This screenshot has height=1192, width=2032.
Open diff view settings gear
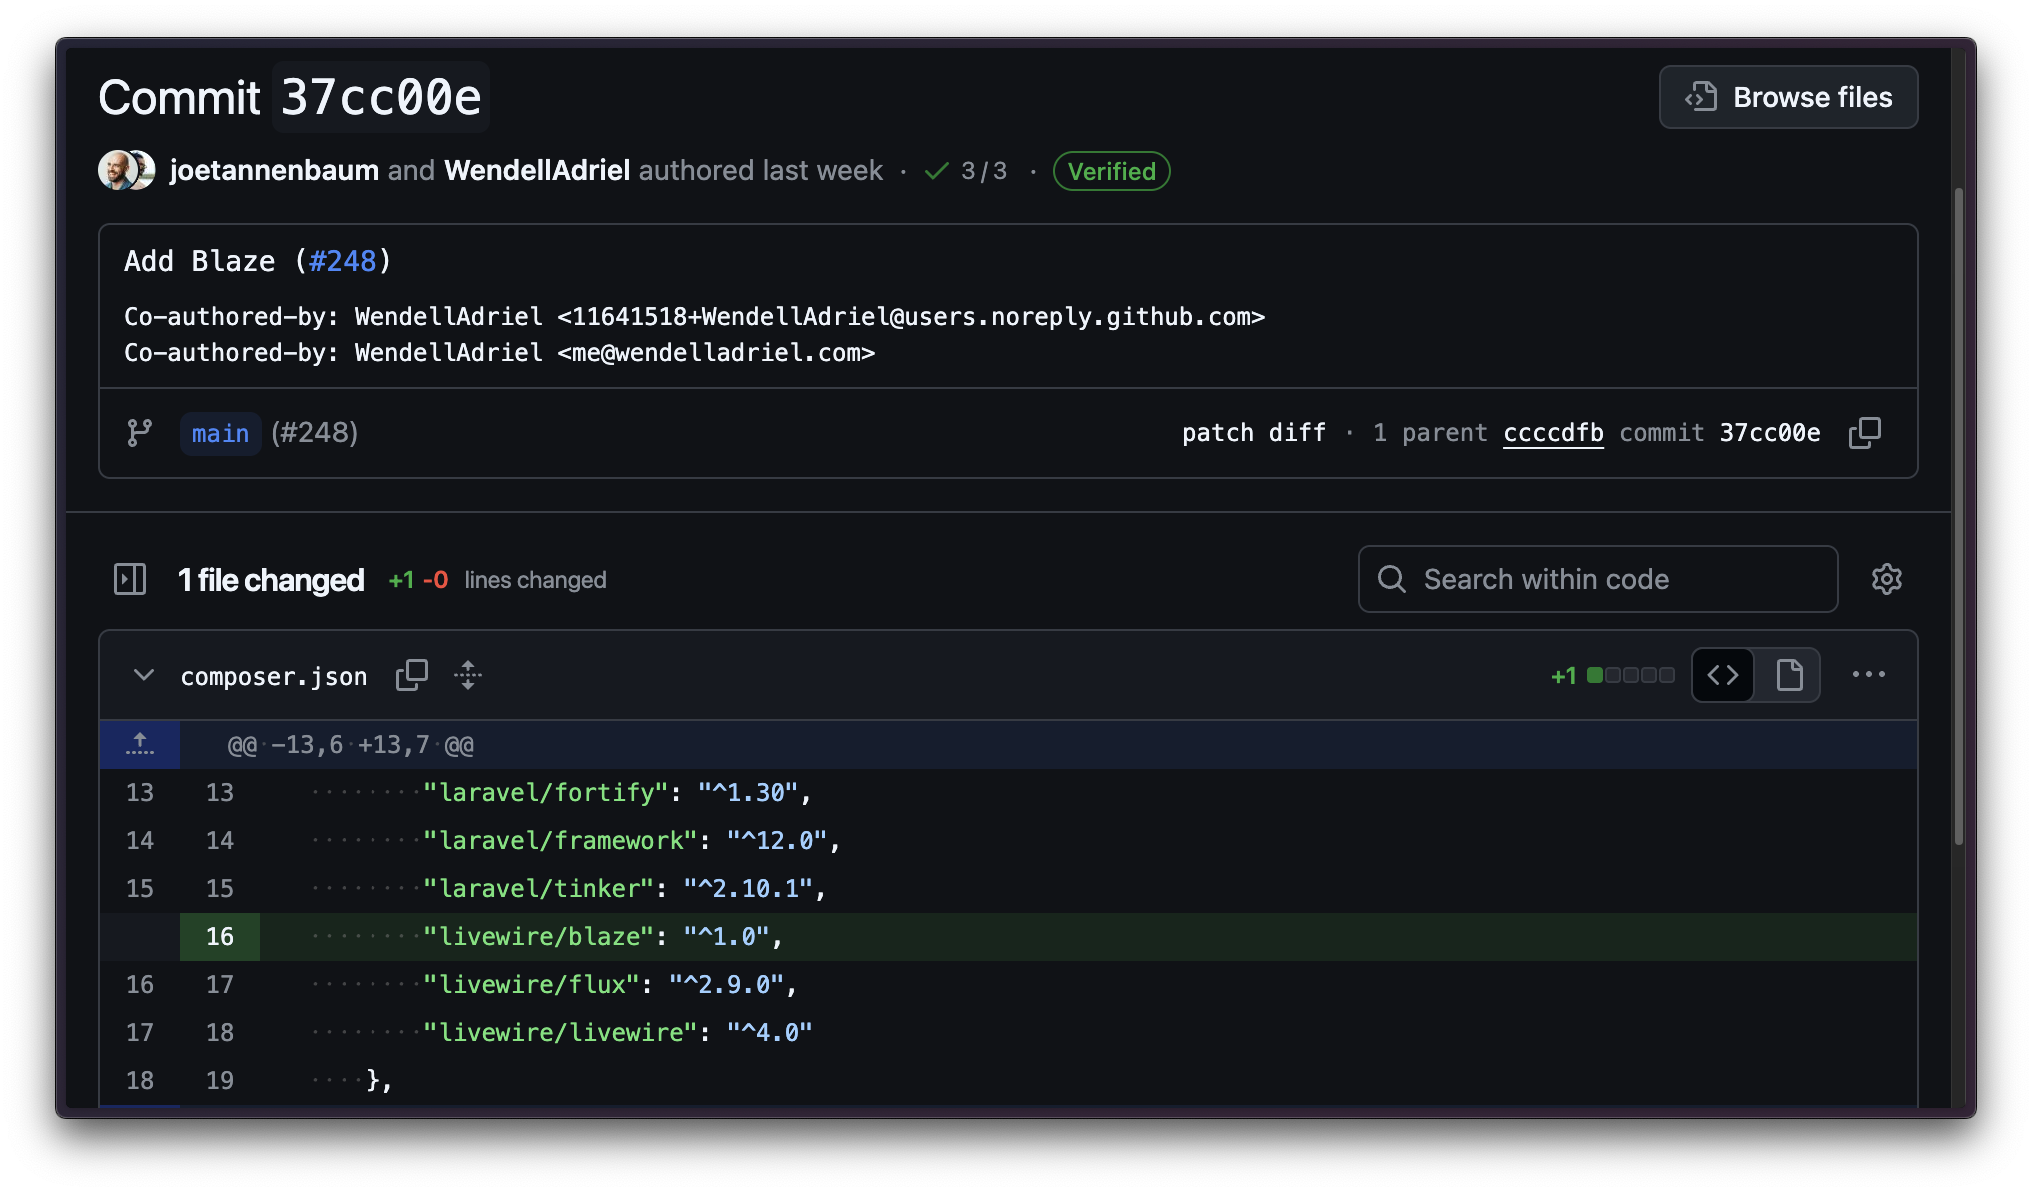(x=1887, y=579)
